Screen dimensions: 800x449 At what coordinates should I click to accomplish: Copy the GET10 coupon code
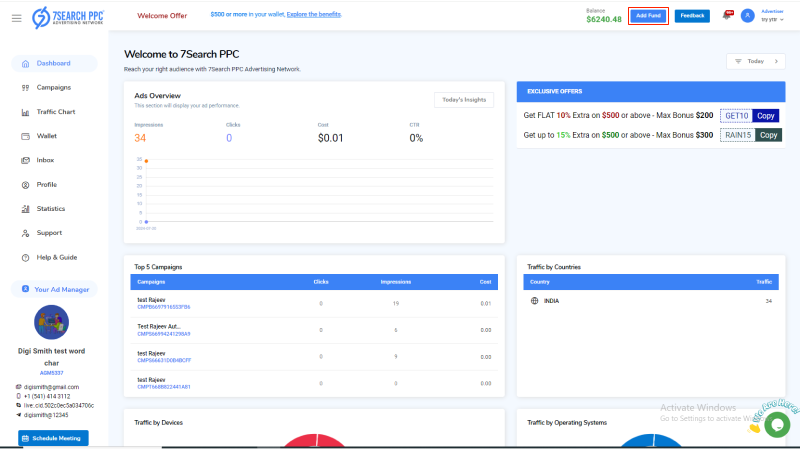pyautogui.click(x=765, y=116)
